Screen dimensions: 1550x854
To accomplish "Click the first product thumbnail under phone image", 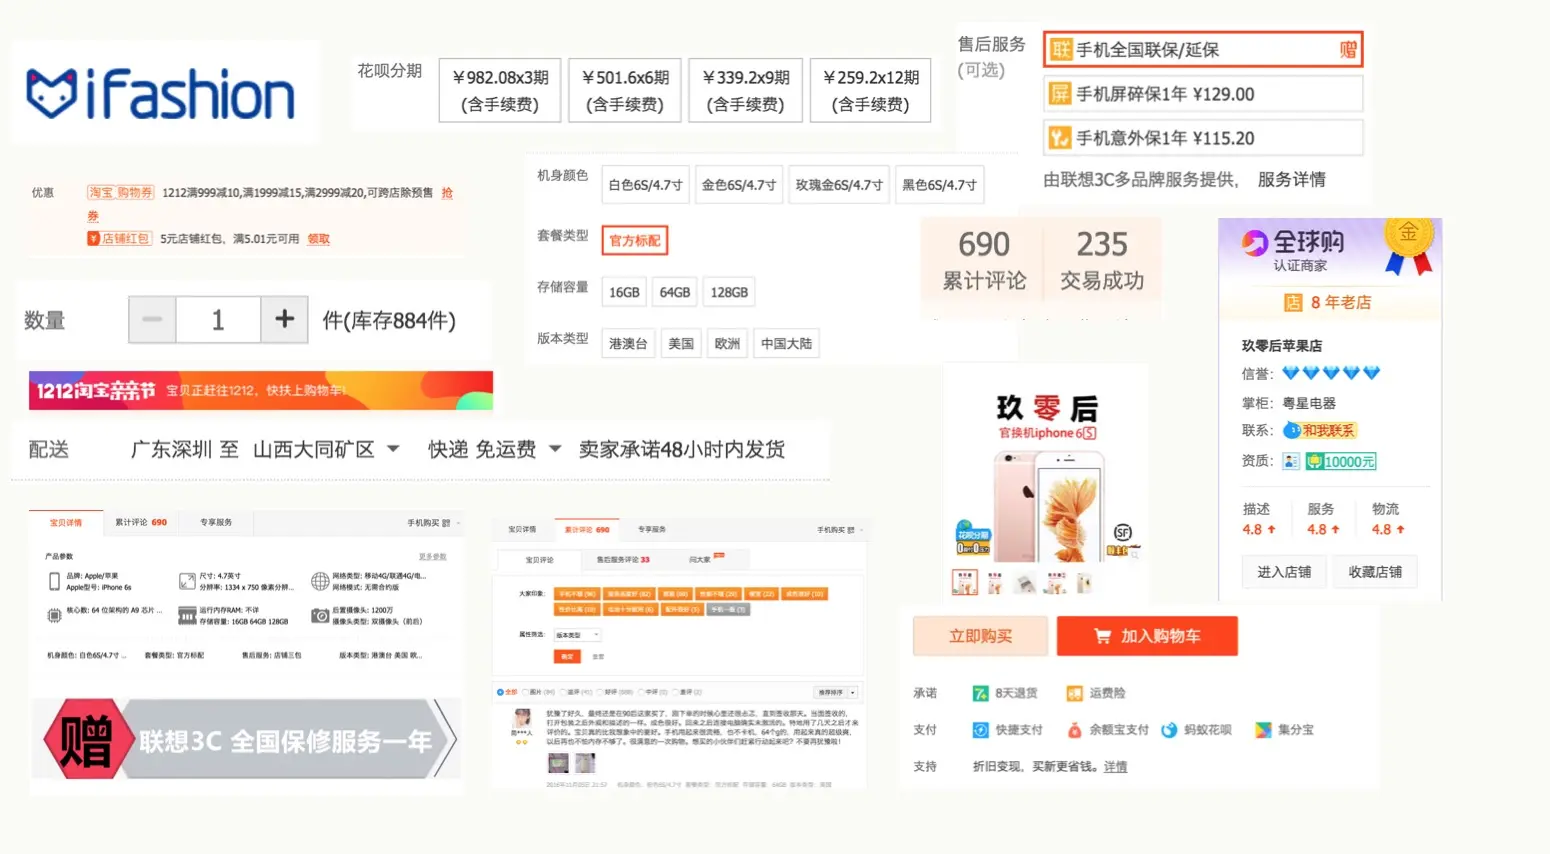I will pos(965,582).
